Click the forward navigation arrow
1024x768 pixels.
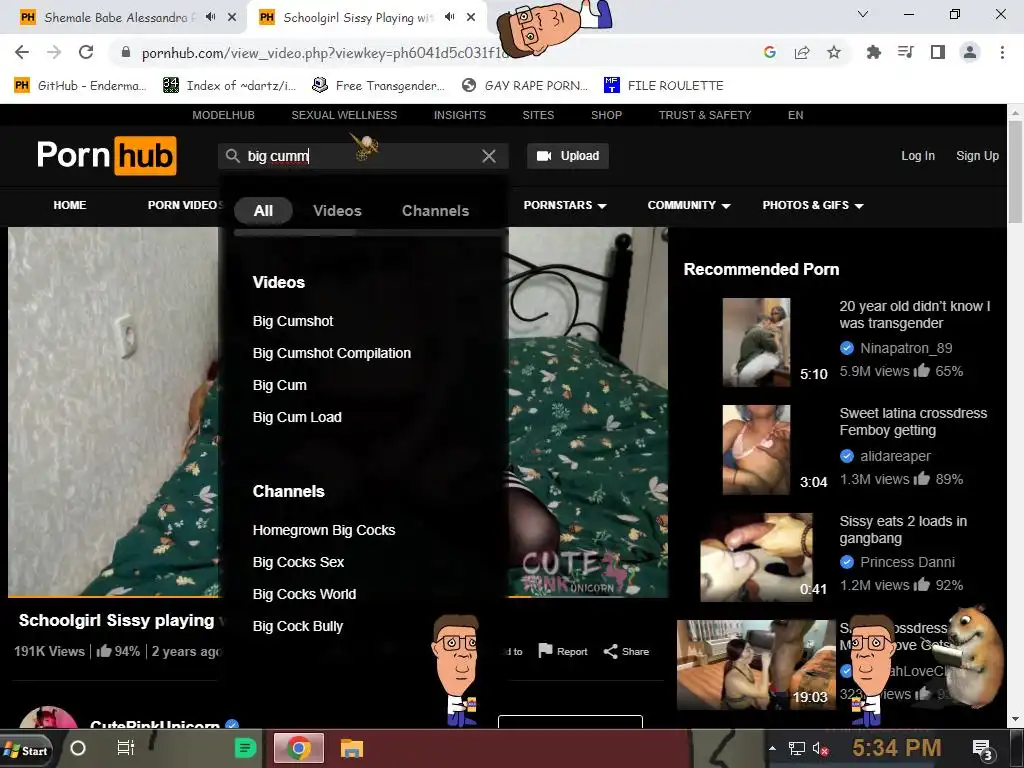(54, 52)
